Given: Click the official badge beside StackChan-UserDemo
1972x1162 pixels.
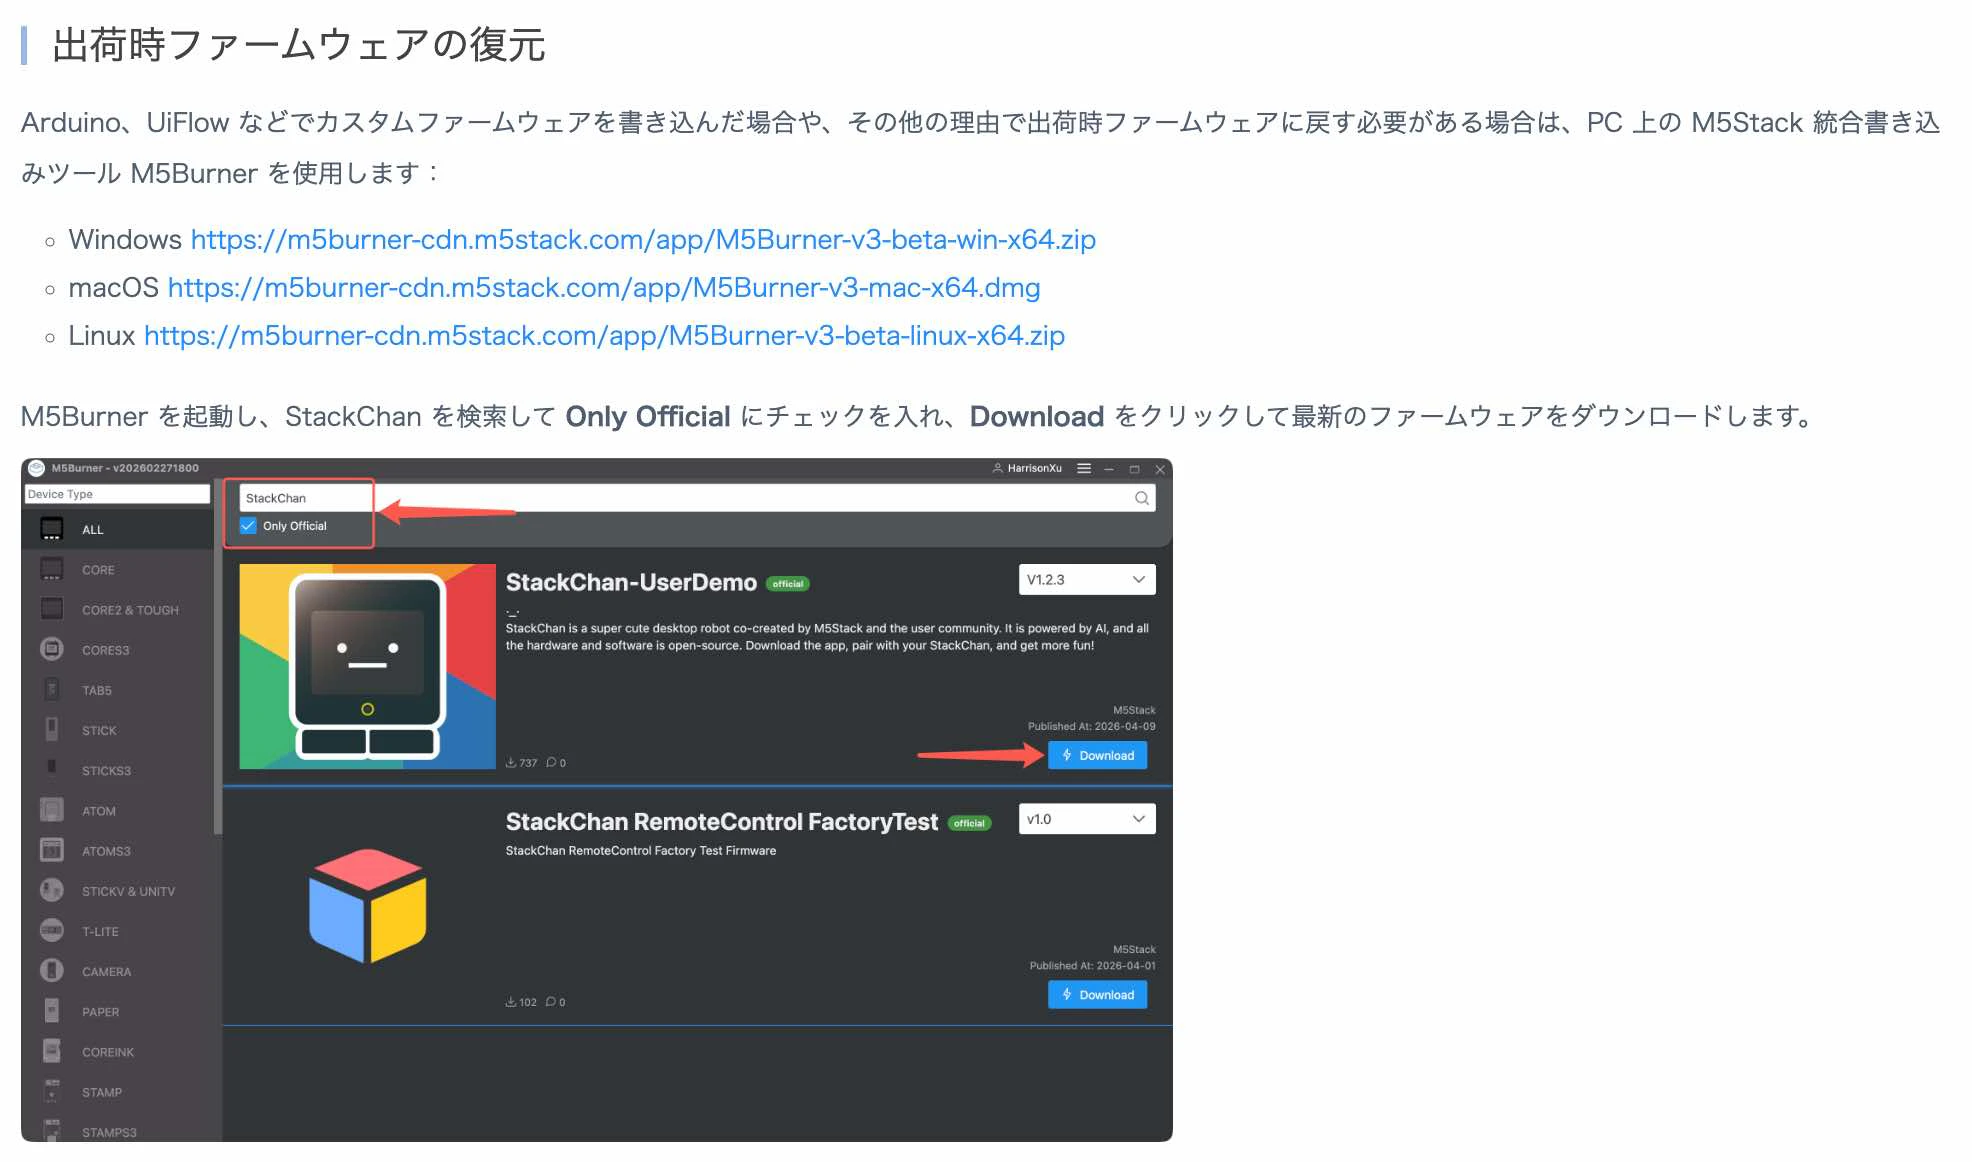Looking at the screenshot, I should (x=788, y=584).
